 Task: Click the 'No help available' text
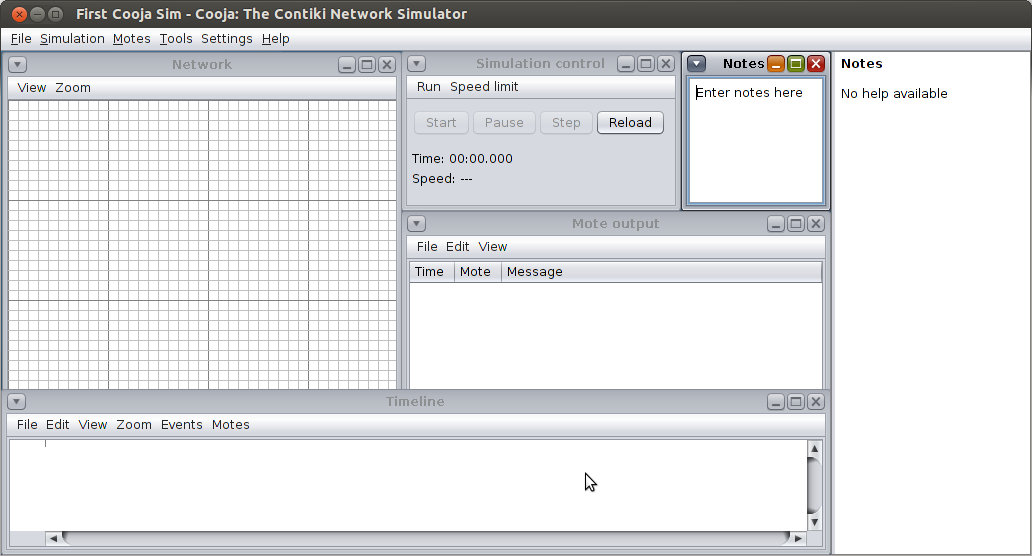coord(894,93)
